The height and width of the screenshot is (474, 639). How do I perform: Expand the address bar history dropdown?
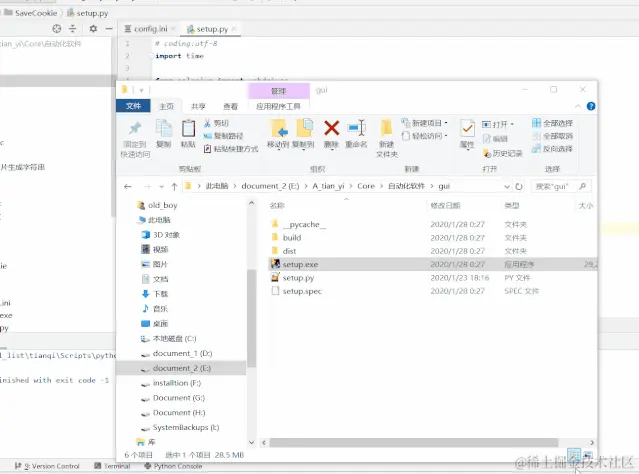(x=507, y=187)
